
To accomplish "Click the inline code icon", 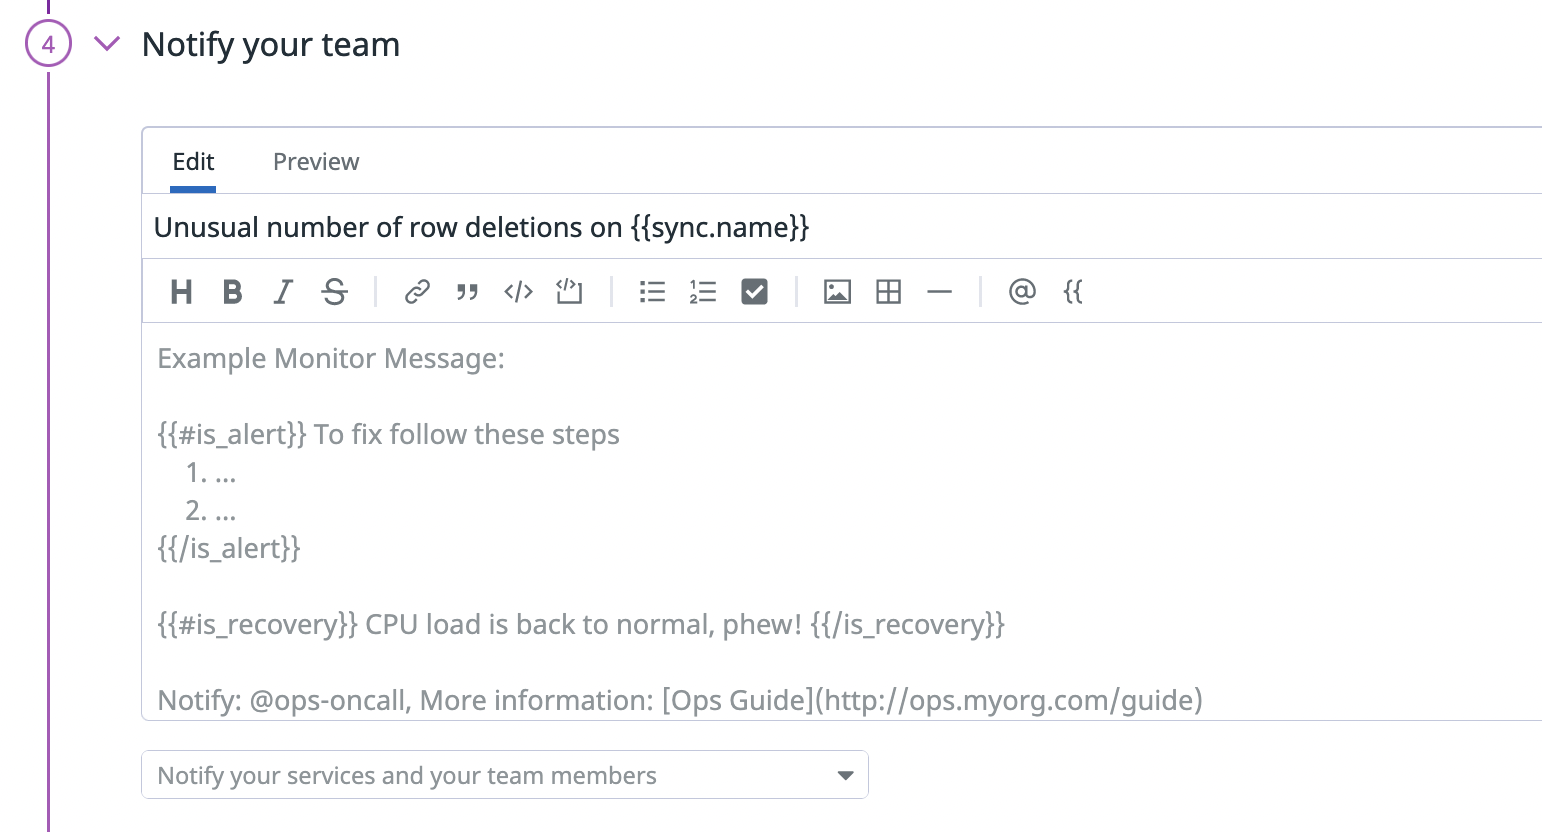I will coord(518,292).
